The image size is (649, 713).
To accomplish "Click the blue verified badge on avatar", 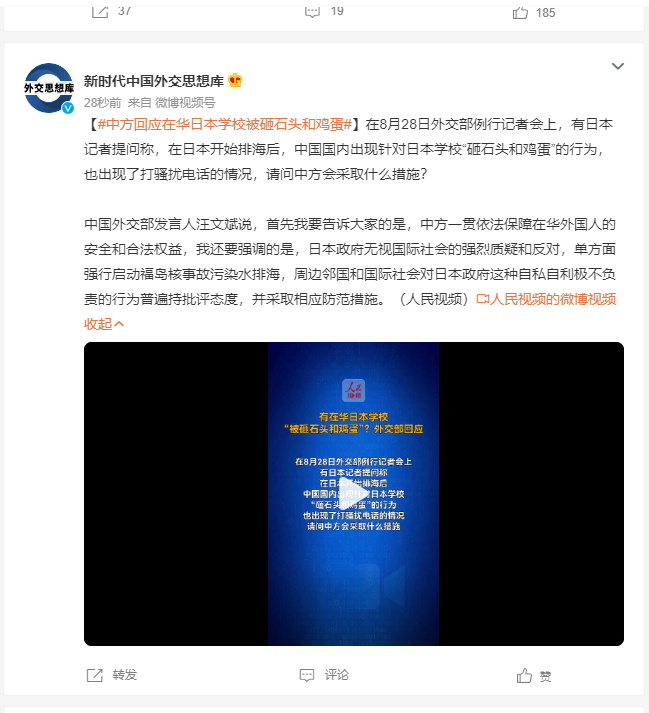I will pos(68,108).
